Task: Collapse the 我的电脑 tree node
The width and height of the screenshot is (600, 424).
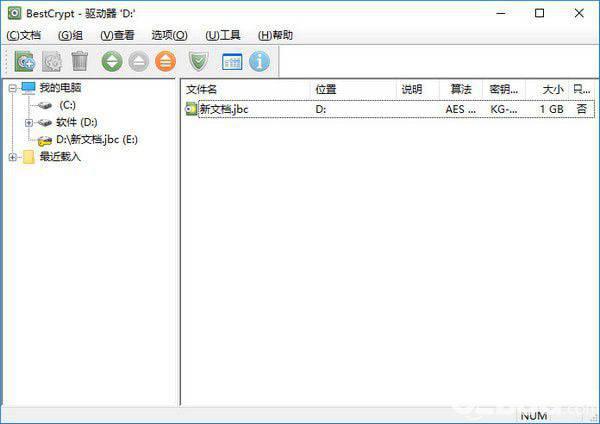Action: [x=13, y=88]
